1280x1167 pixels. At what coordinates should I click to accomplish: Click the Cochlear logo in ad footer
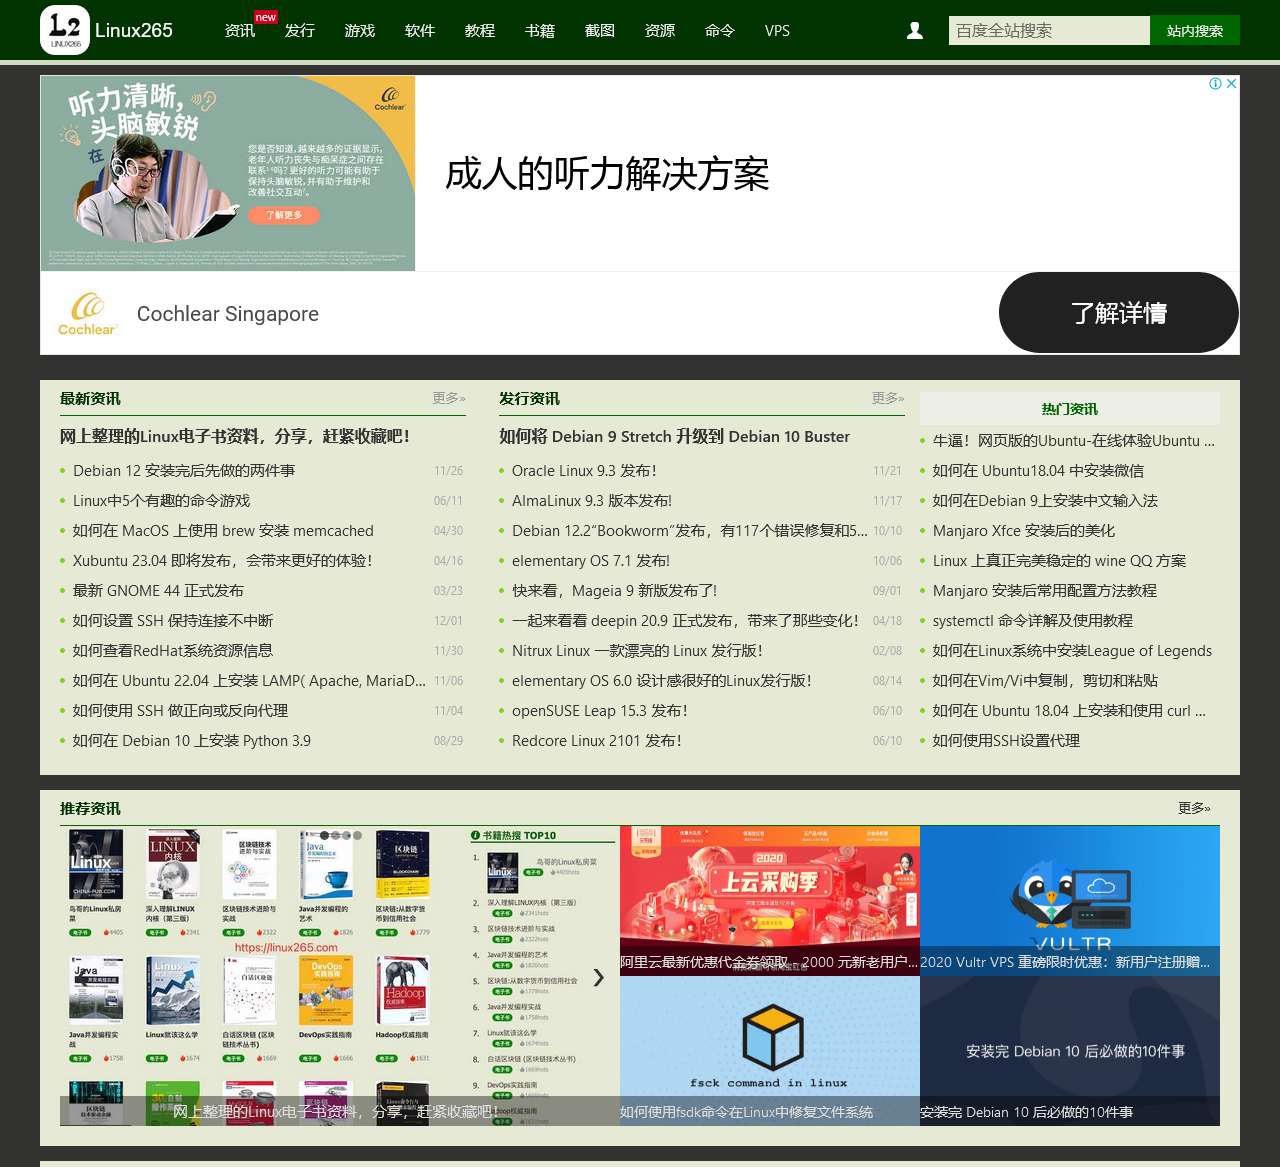[x=87, y=313]
